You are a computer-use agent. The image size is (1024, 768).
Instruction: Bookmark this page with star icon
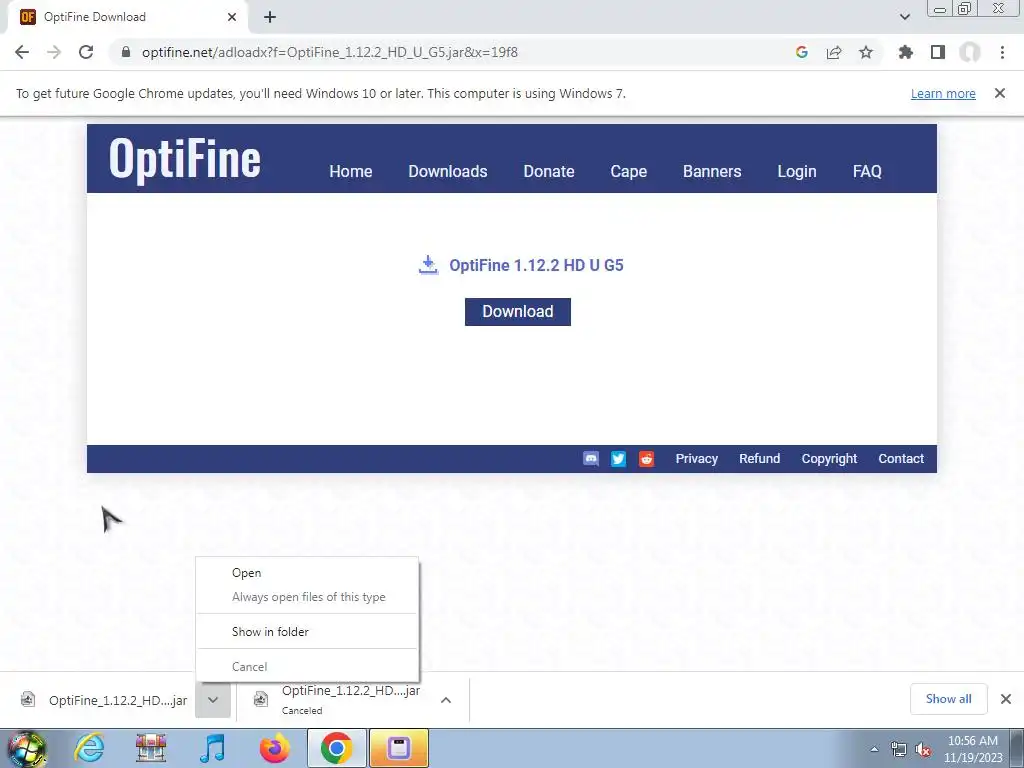[x=866, y=52]
